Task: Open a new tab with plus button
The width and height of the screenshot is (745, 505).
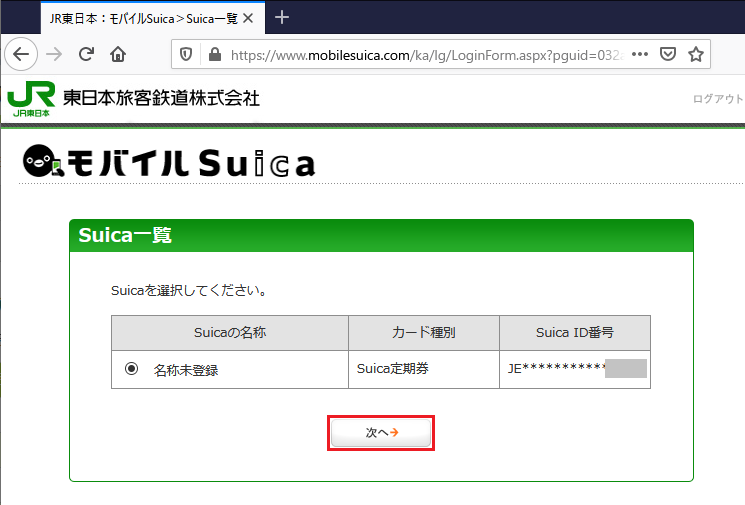Action: pos(282,18)
